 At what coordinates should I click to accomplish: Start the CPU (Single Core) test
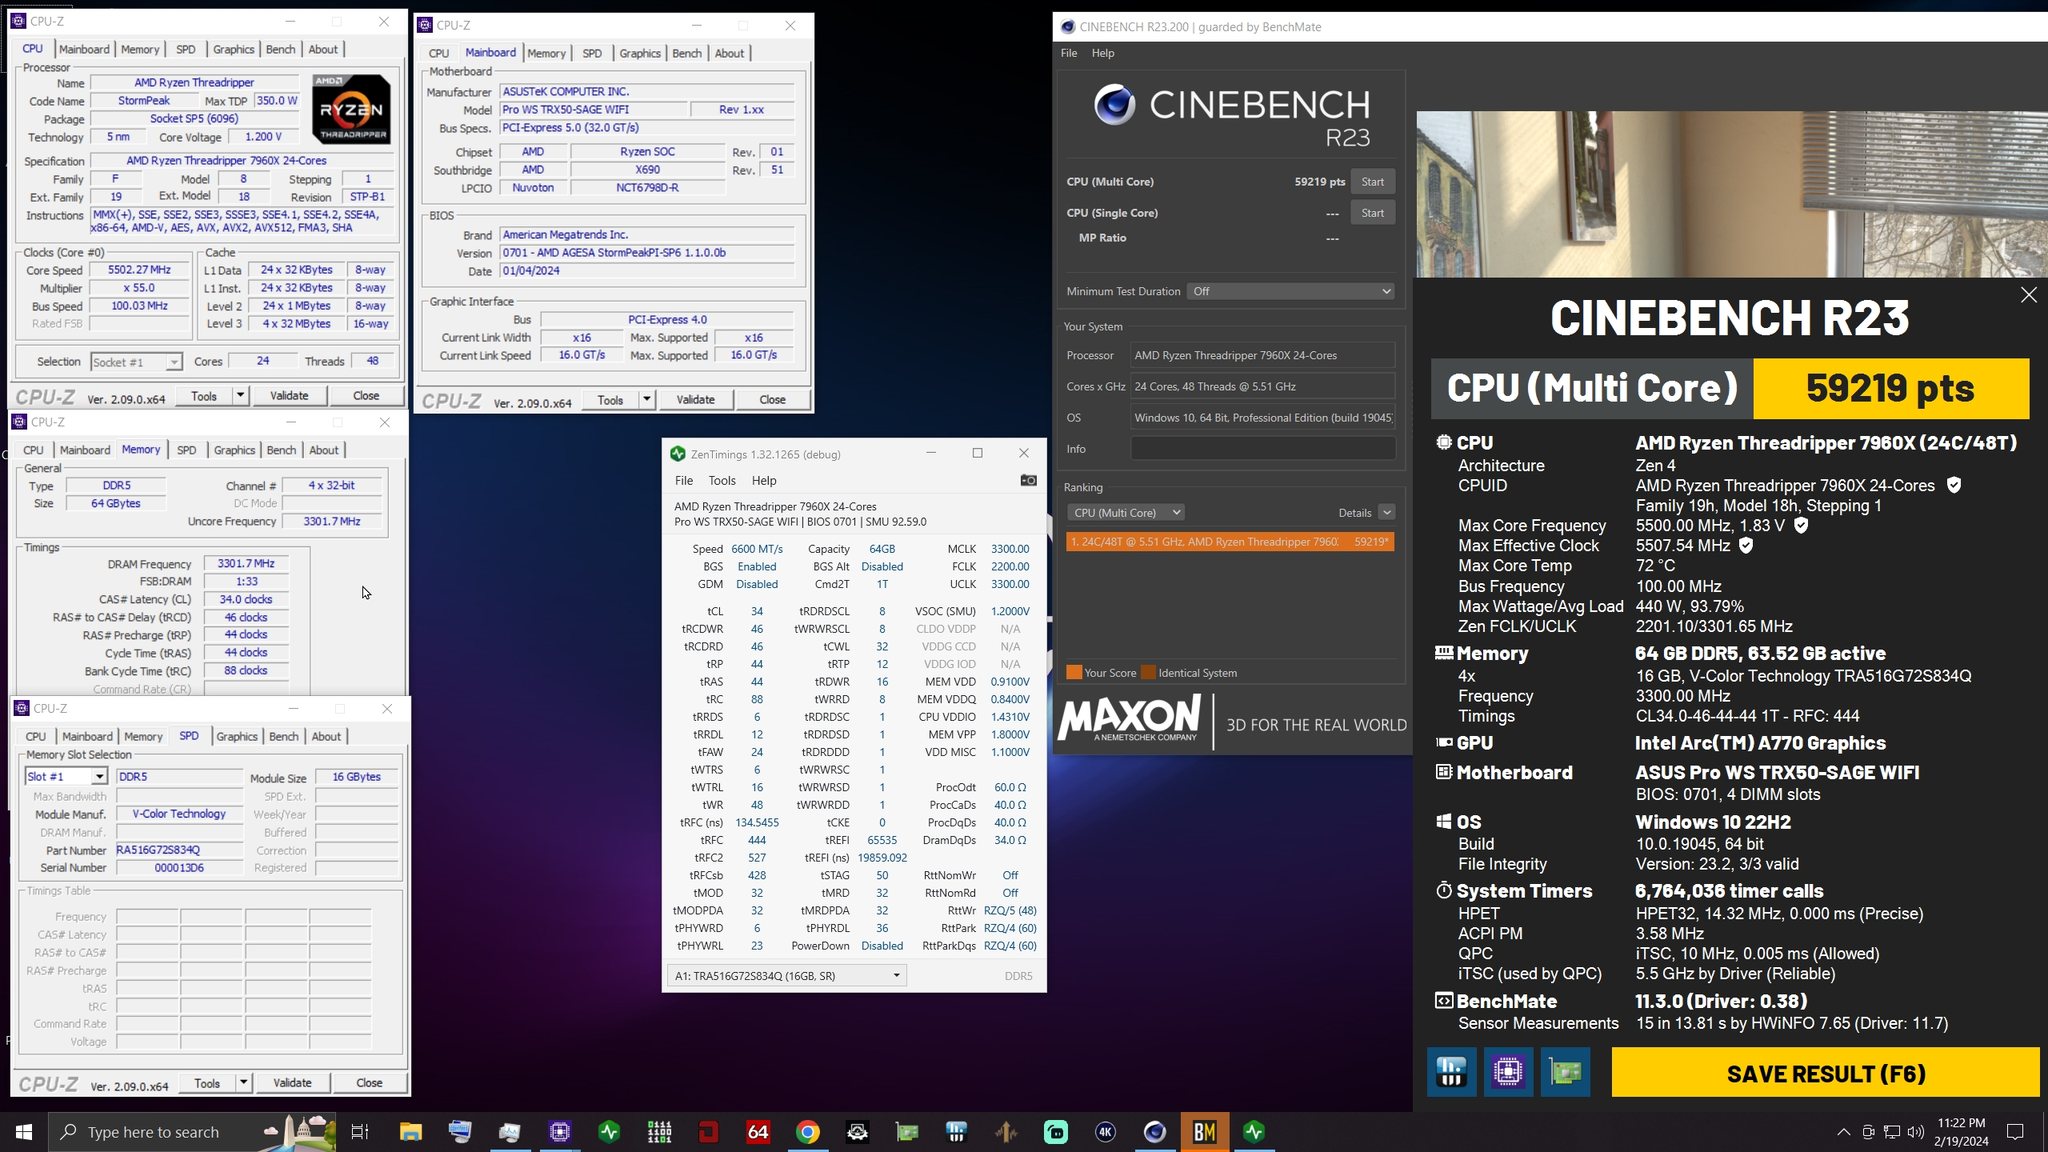tap(1372, 213)
